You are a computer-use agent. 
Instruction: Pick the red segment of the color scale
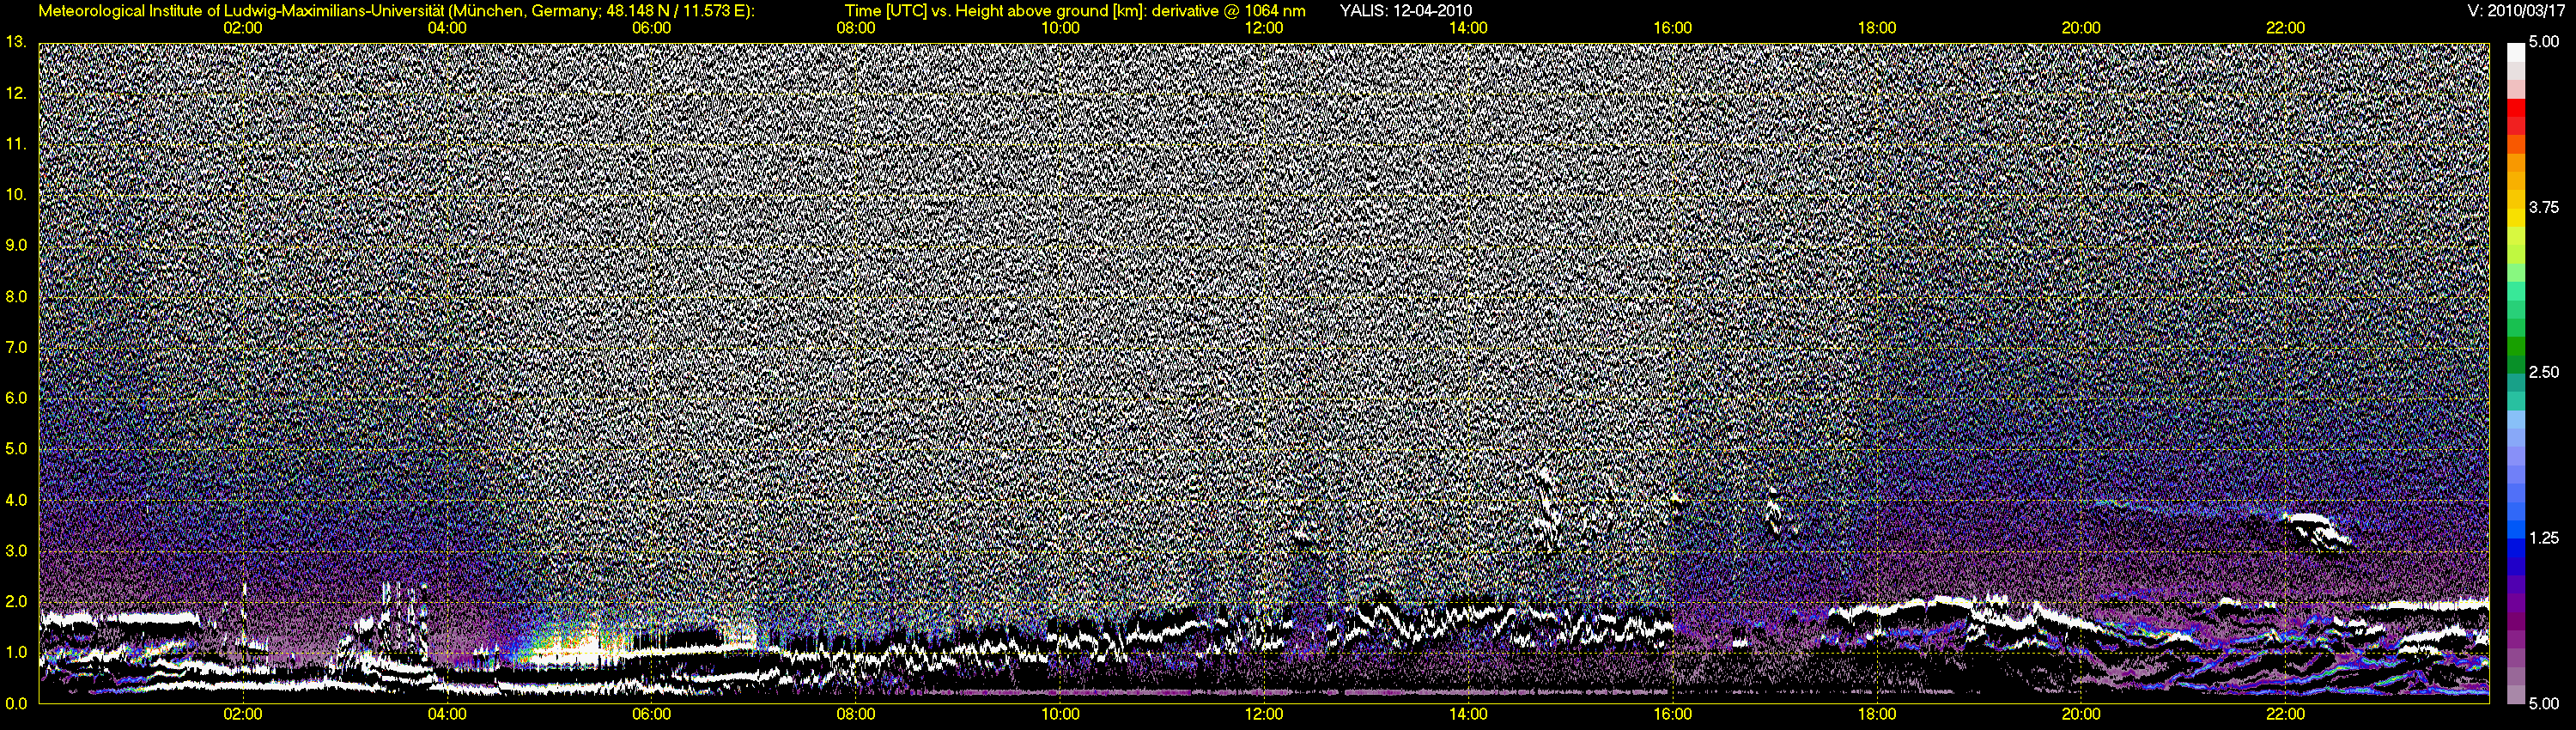[2516, 107]
